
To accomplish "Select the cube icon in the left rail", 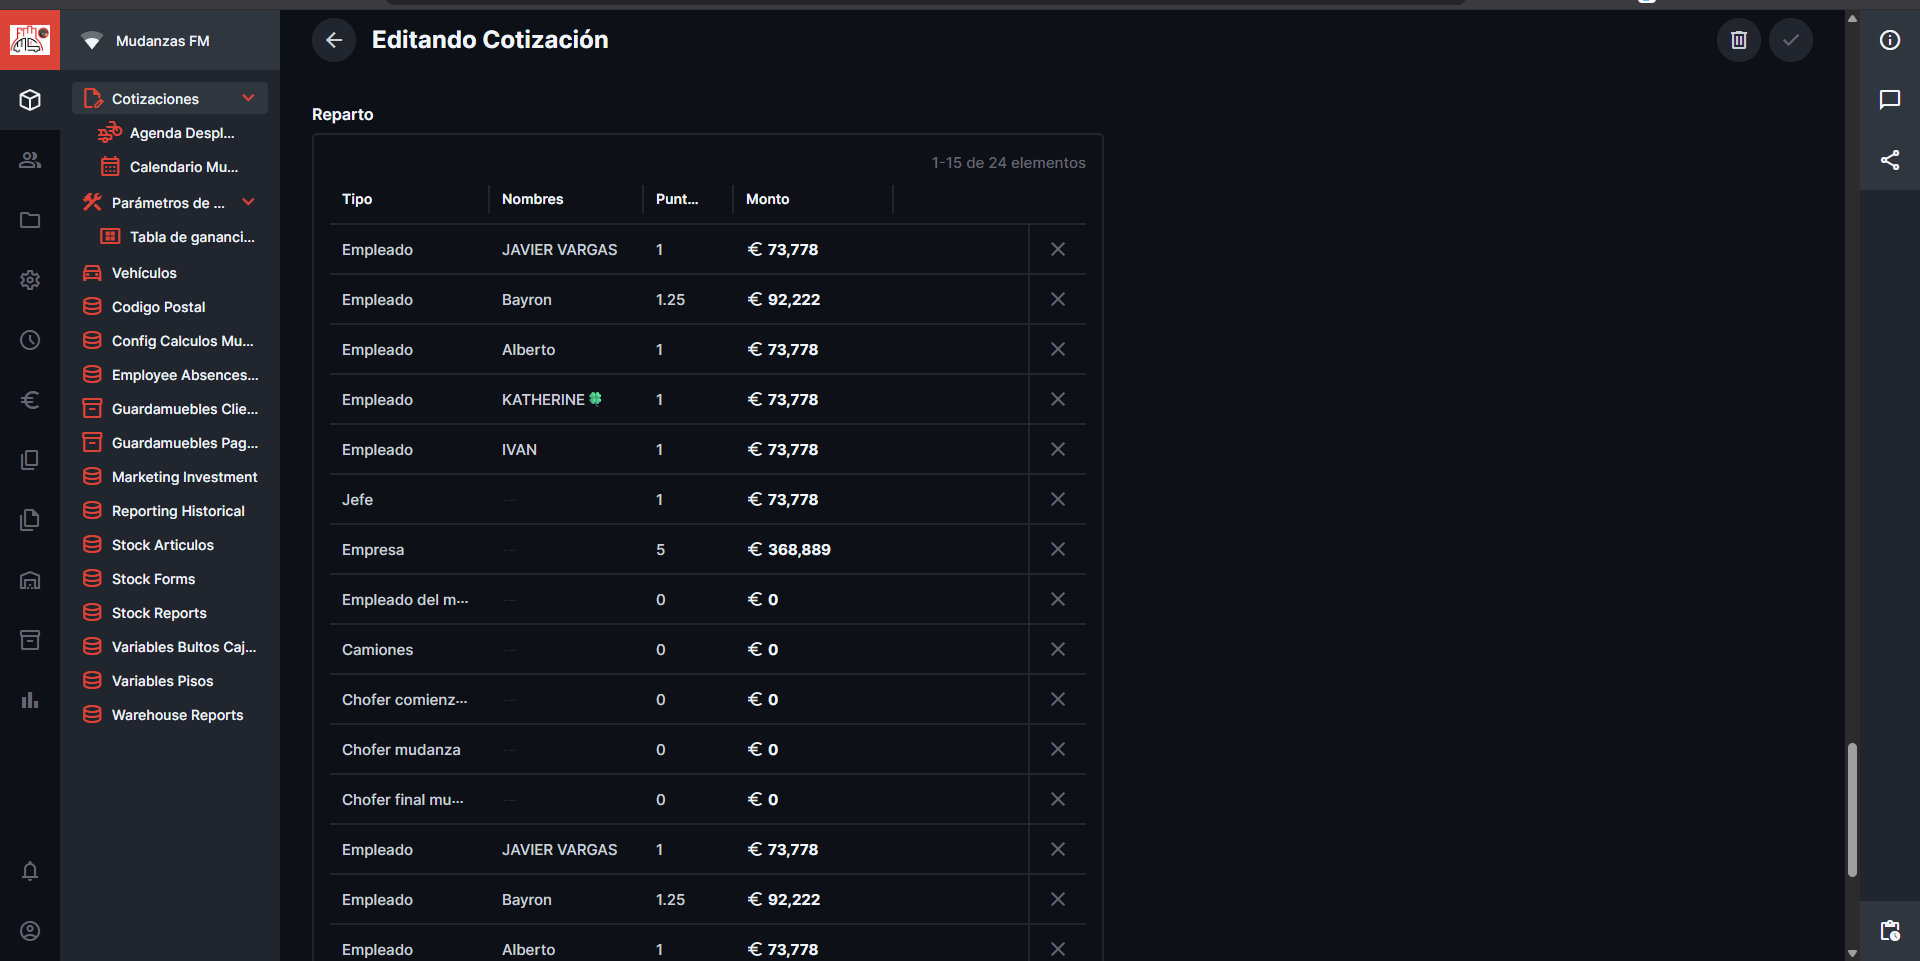I will pyautogui.click(x=30, y=100).
